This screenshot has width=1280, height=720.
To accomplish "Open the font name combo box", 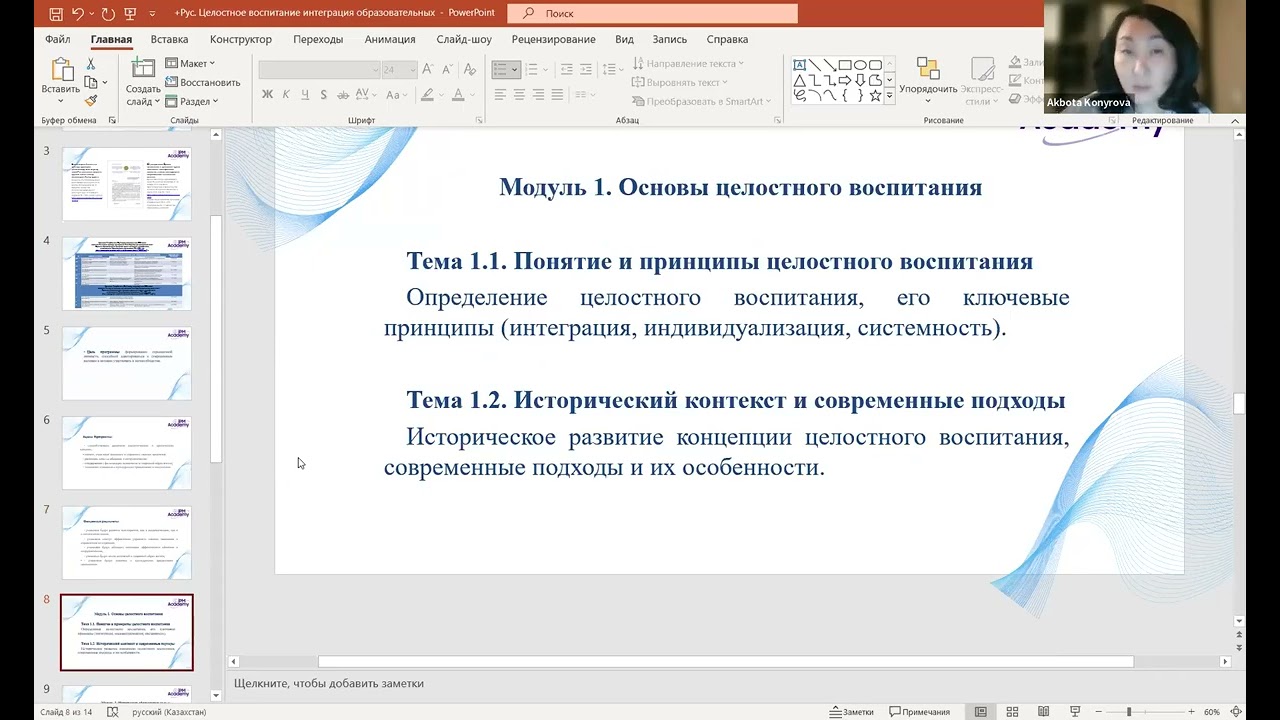I will 319,69.
